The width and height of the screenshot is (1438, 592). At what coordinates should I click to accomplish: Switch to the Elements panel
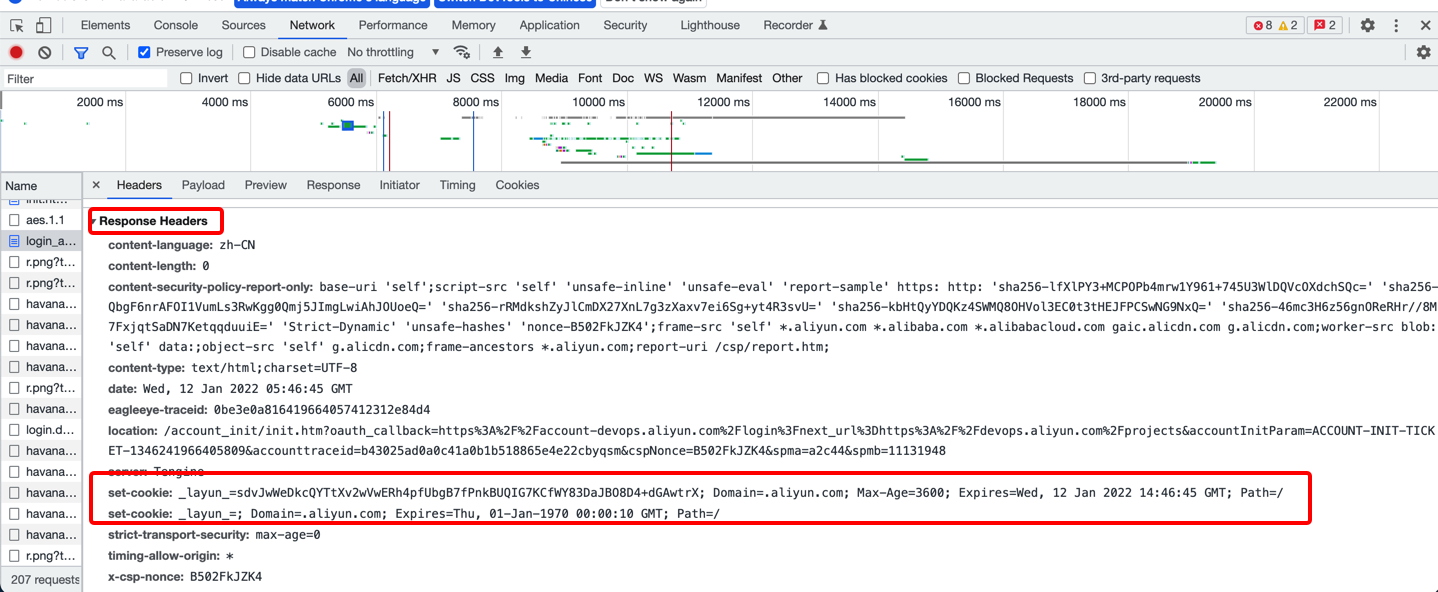click(x=105, y=25)
